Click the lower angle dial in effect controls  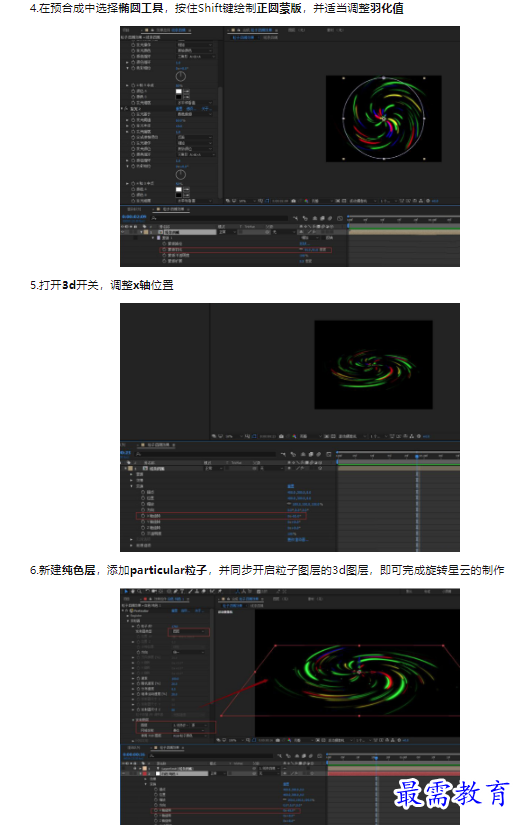point(181,175)
